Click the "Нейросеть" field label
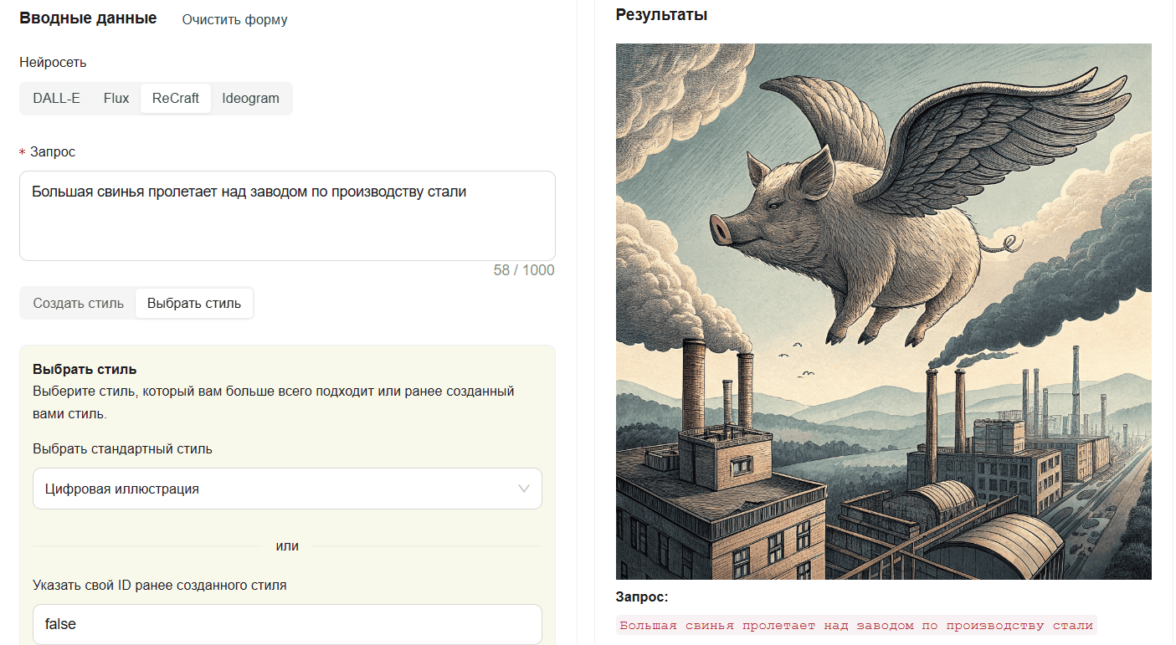1176x645 pixels. [53, 62]
